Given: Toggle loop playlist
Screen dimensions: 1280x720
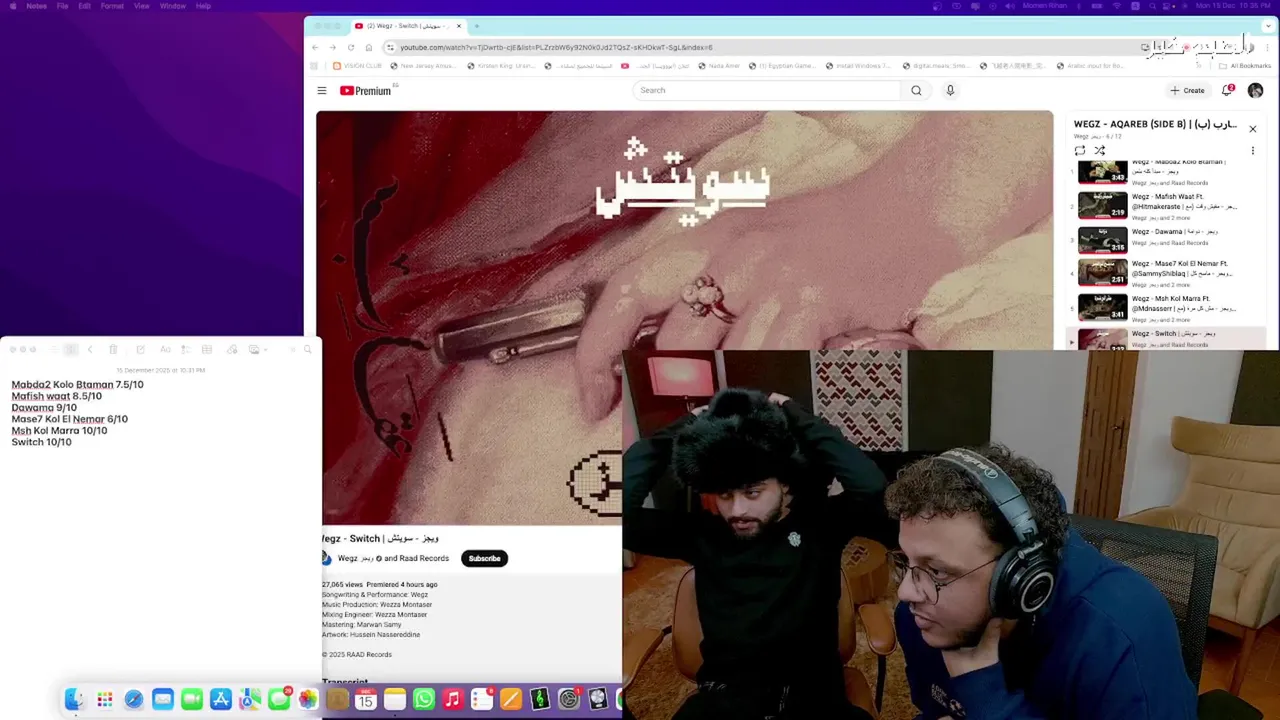Looking at the screenshot, I should point(1080,151).
